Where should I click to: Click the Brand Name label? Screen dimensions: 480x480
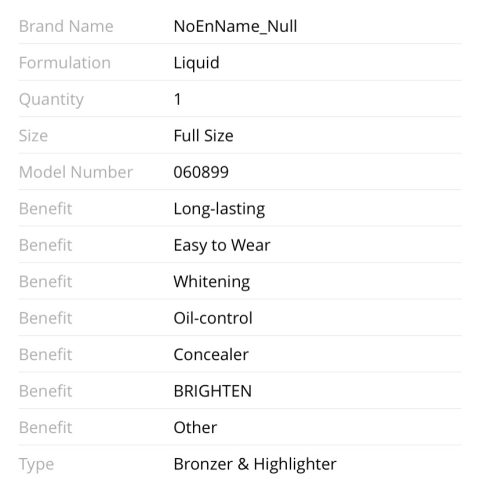66,26
